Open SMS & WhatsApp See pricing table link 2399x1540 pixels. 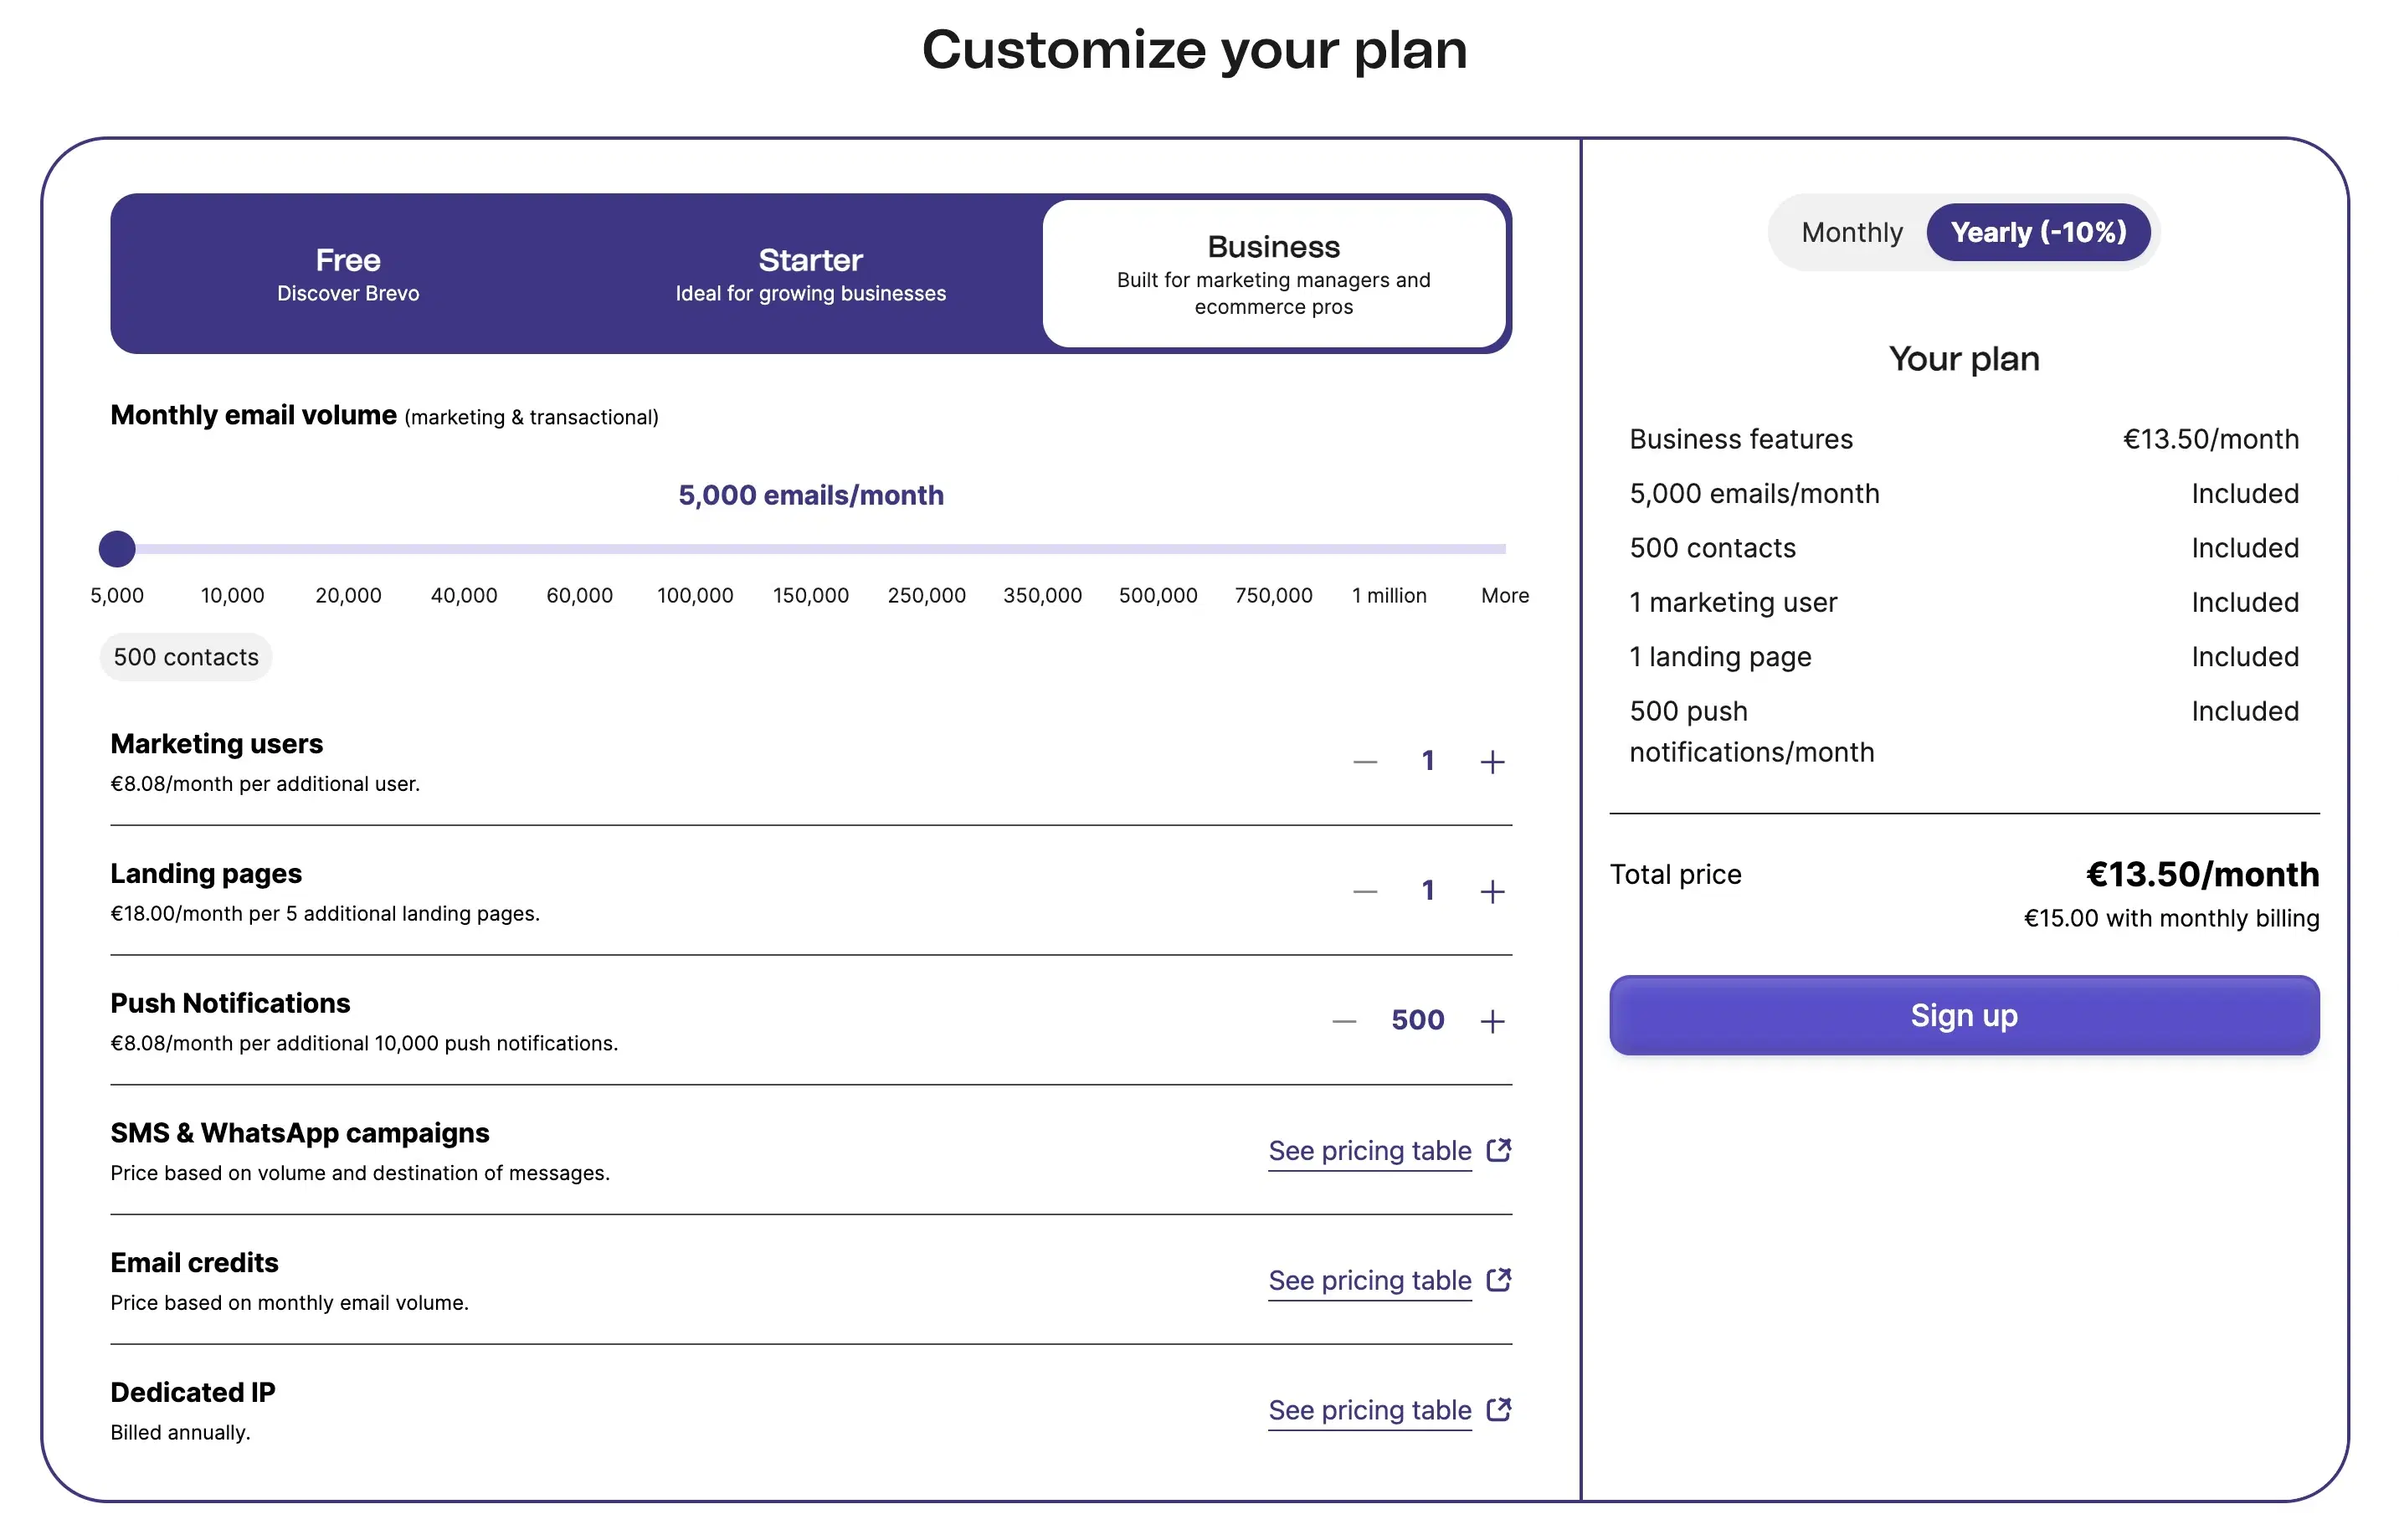1369,1150
